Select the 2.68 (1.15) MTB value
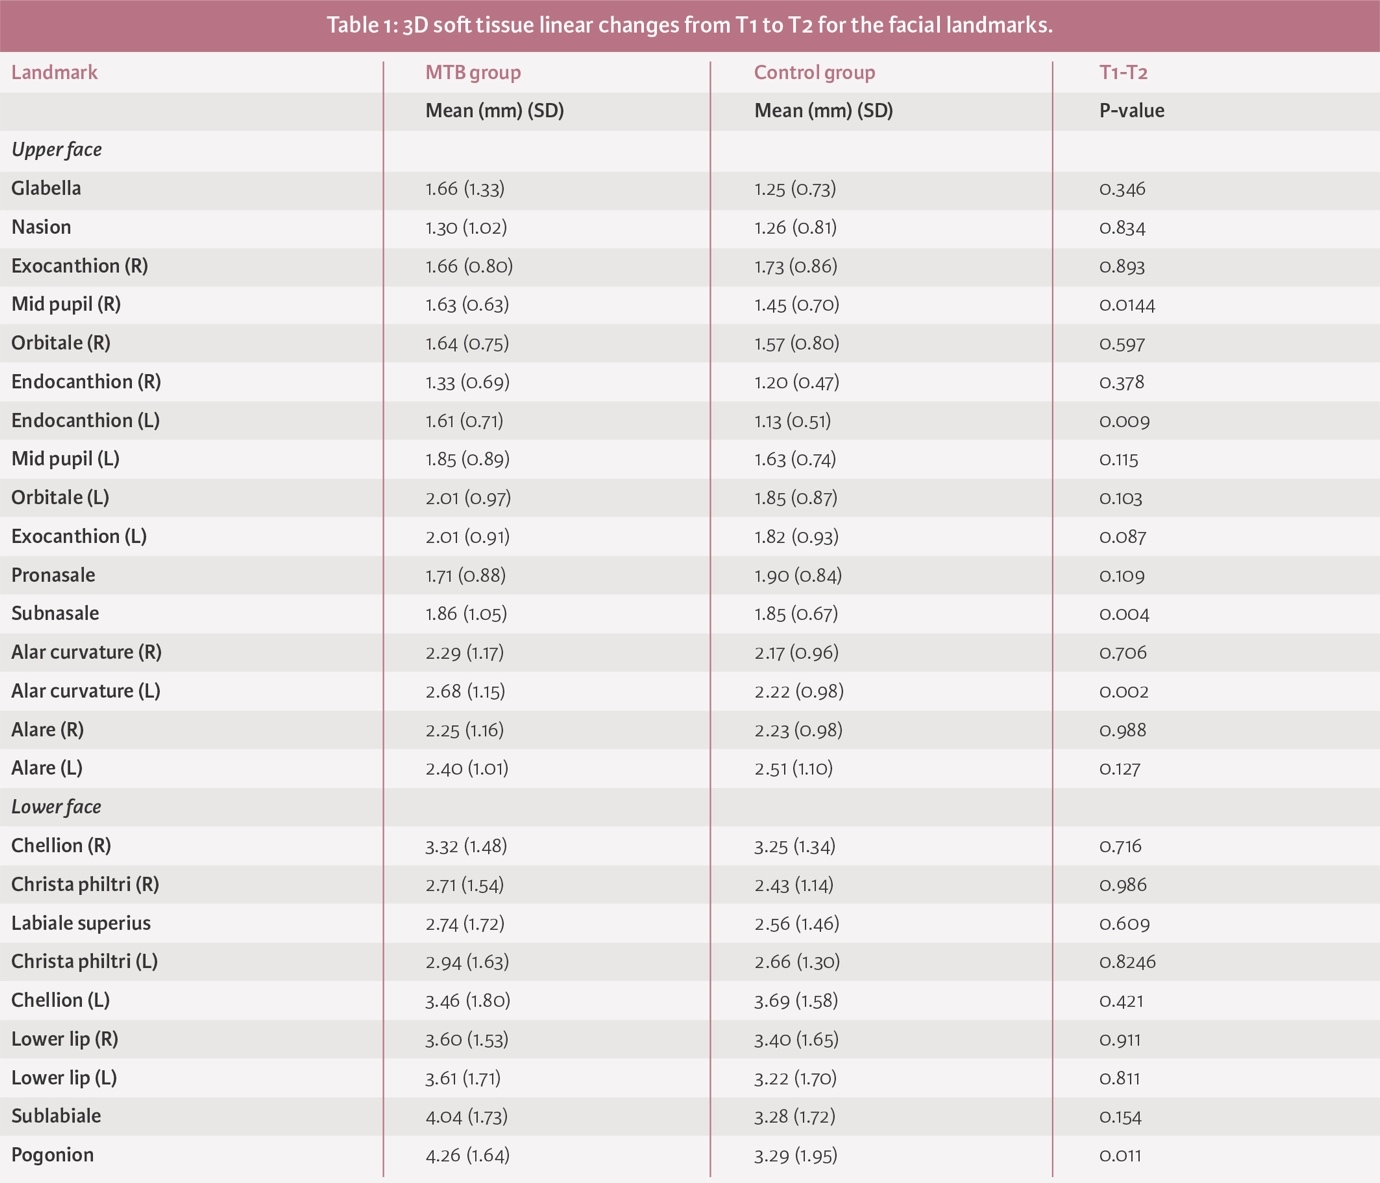The image size is (1380, 1183). (x=465, y=691)
